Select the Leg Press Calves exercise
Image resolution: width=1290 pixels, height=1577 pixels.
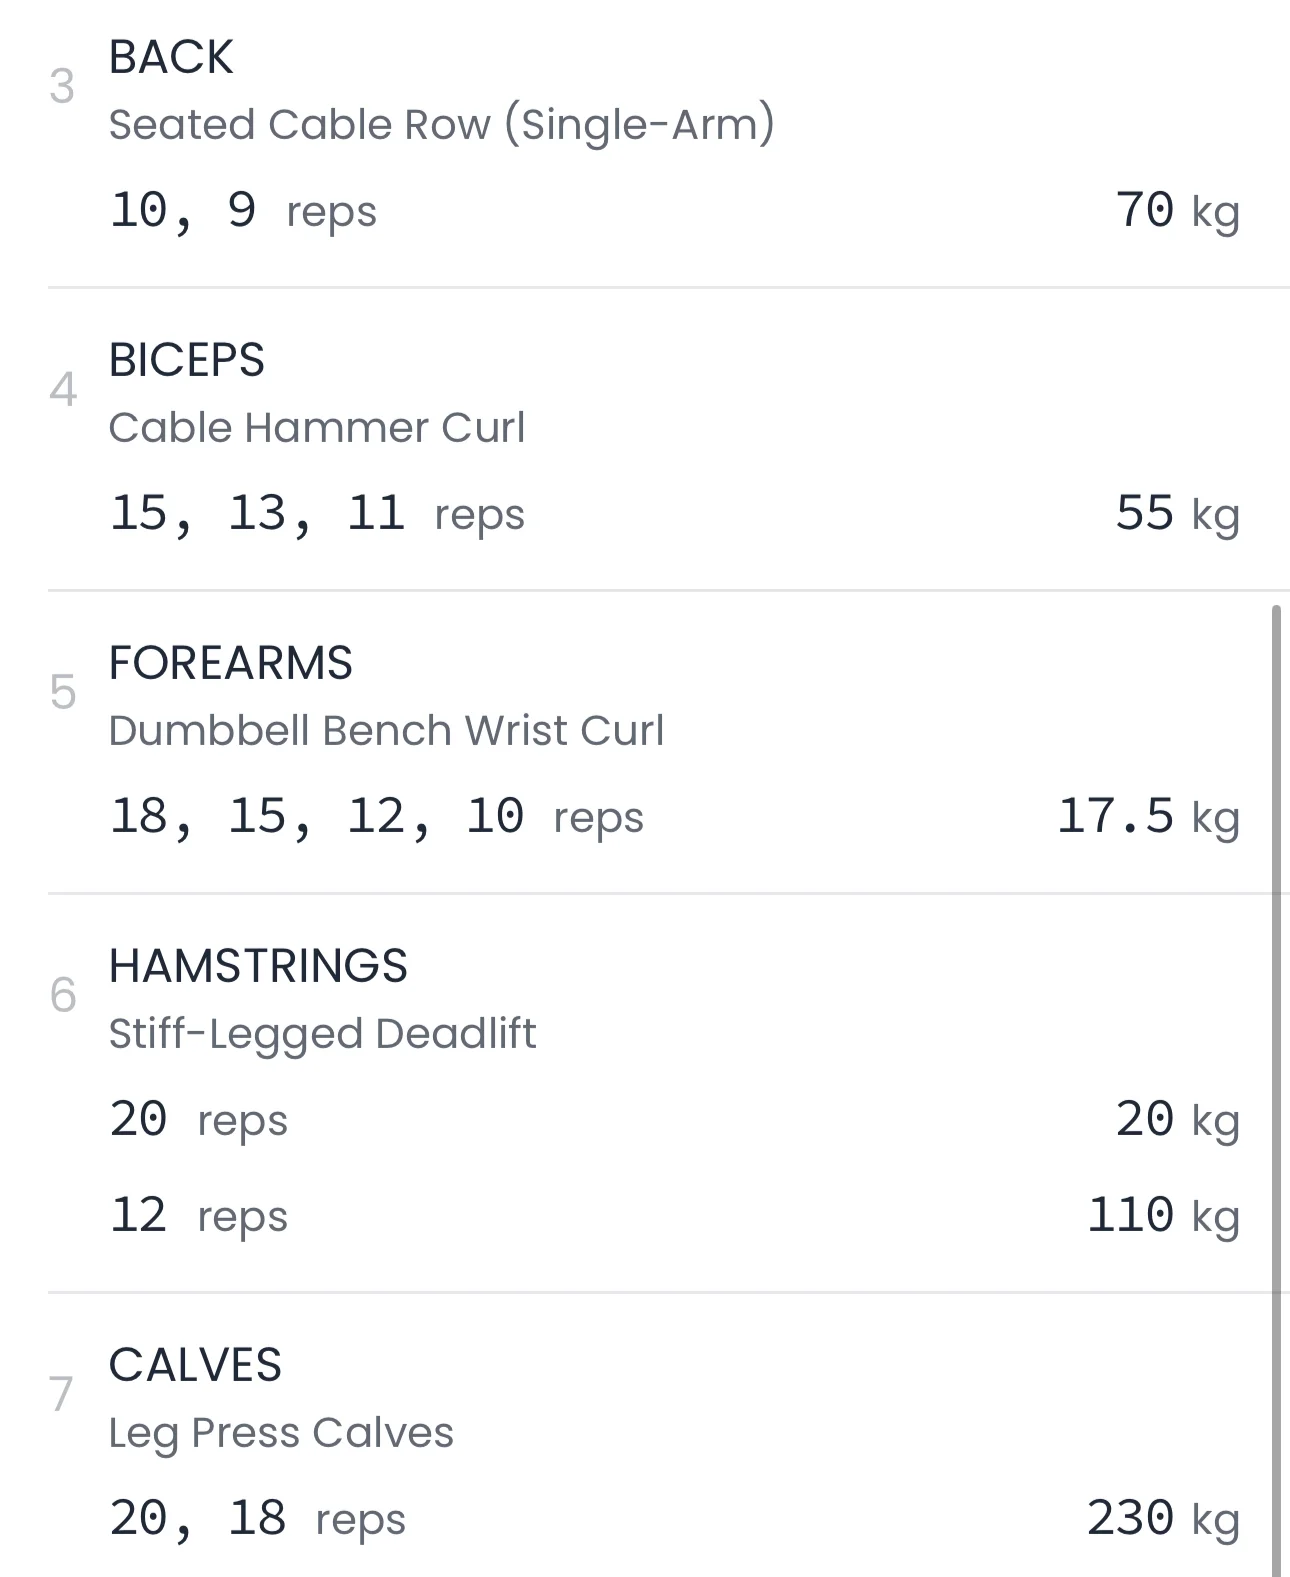pyautogui.click(x=281, y=1433)
